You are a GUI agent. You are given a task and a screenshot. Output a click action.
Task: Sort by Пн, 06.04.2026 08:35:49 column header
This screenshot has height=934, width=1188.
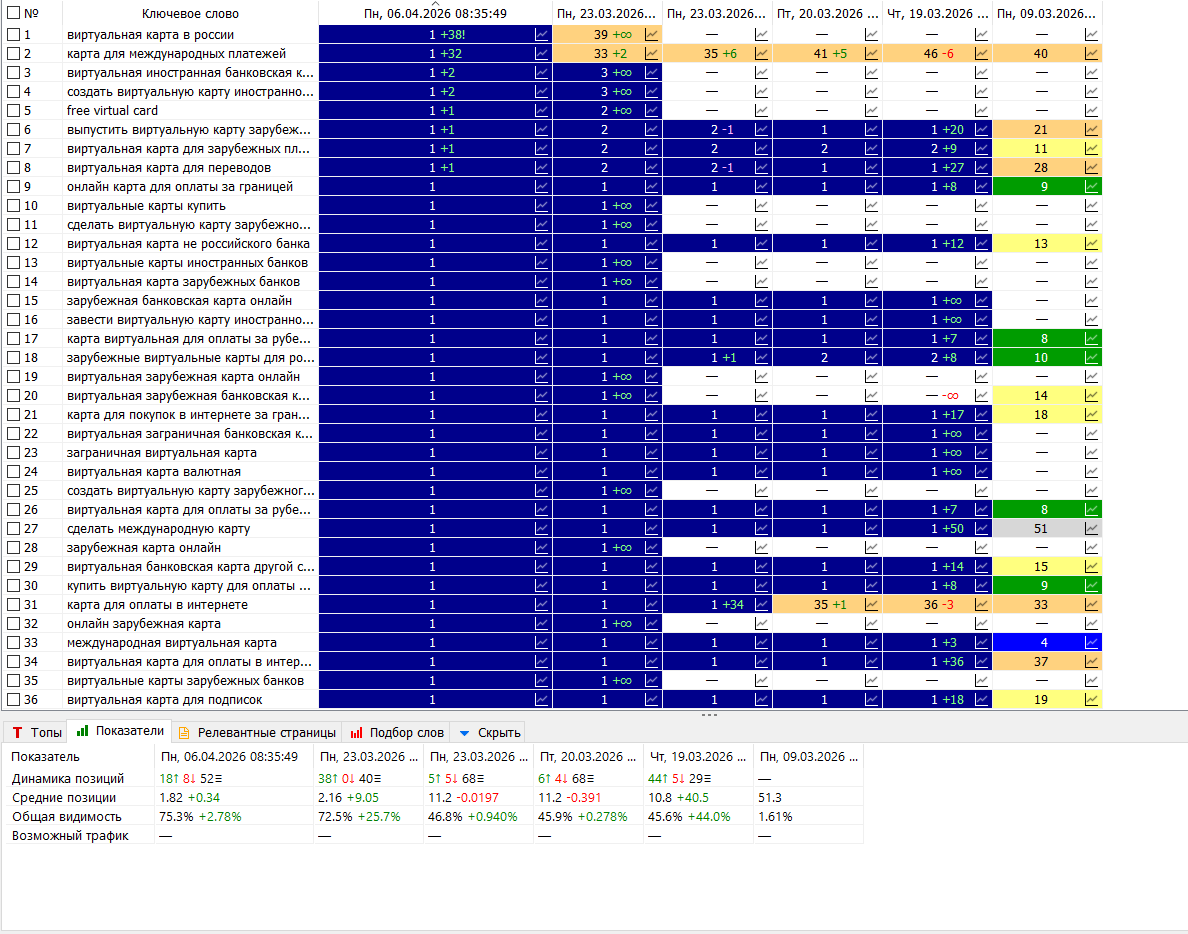coord(436,14)
